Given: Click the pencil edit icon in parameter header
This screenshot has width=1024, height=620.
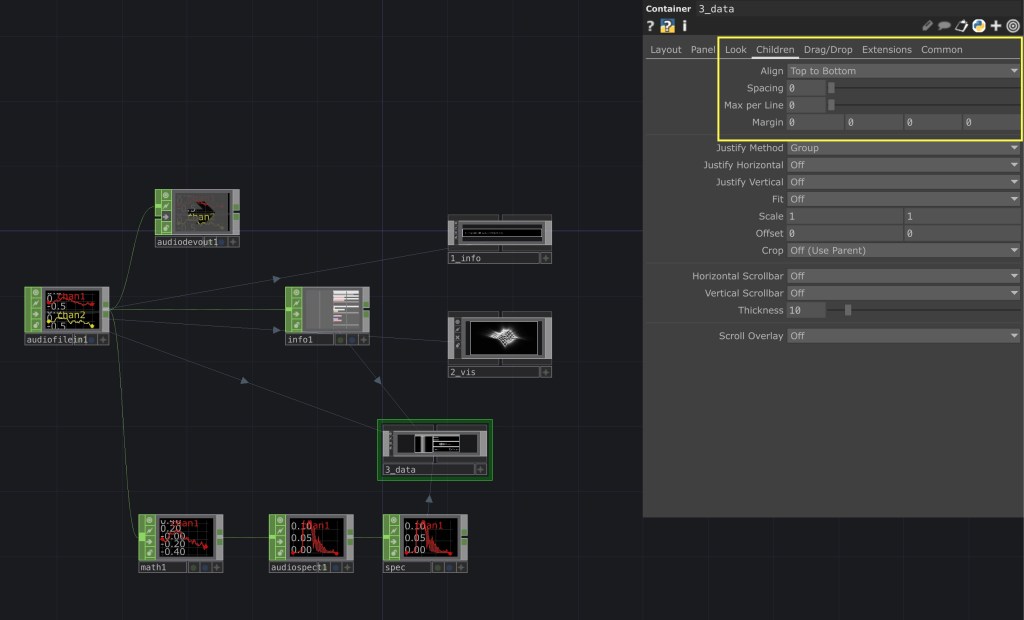Looking at the screenshot, I should (927, 26).
